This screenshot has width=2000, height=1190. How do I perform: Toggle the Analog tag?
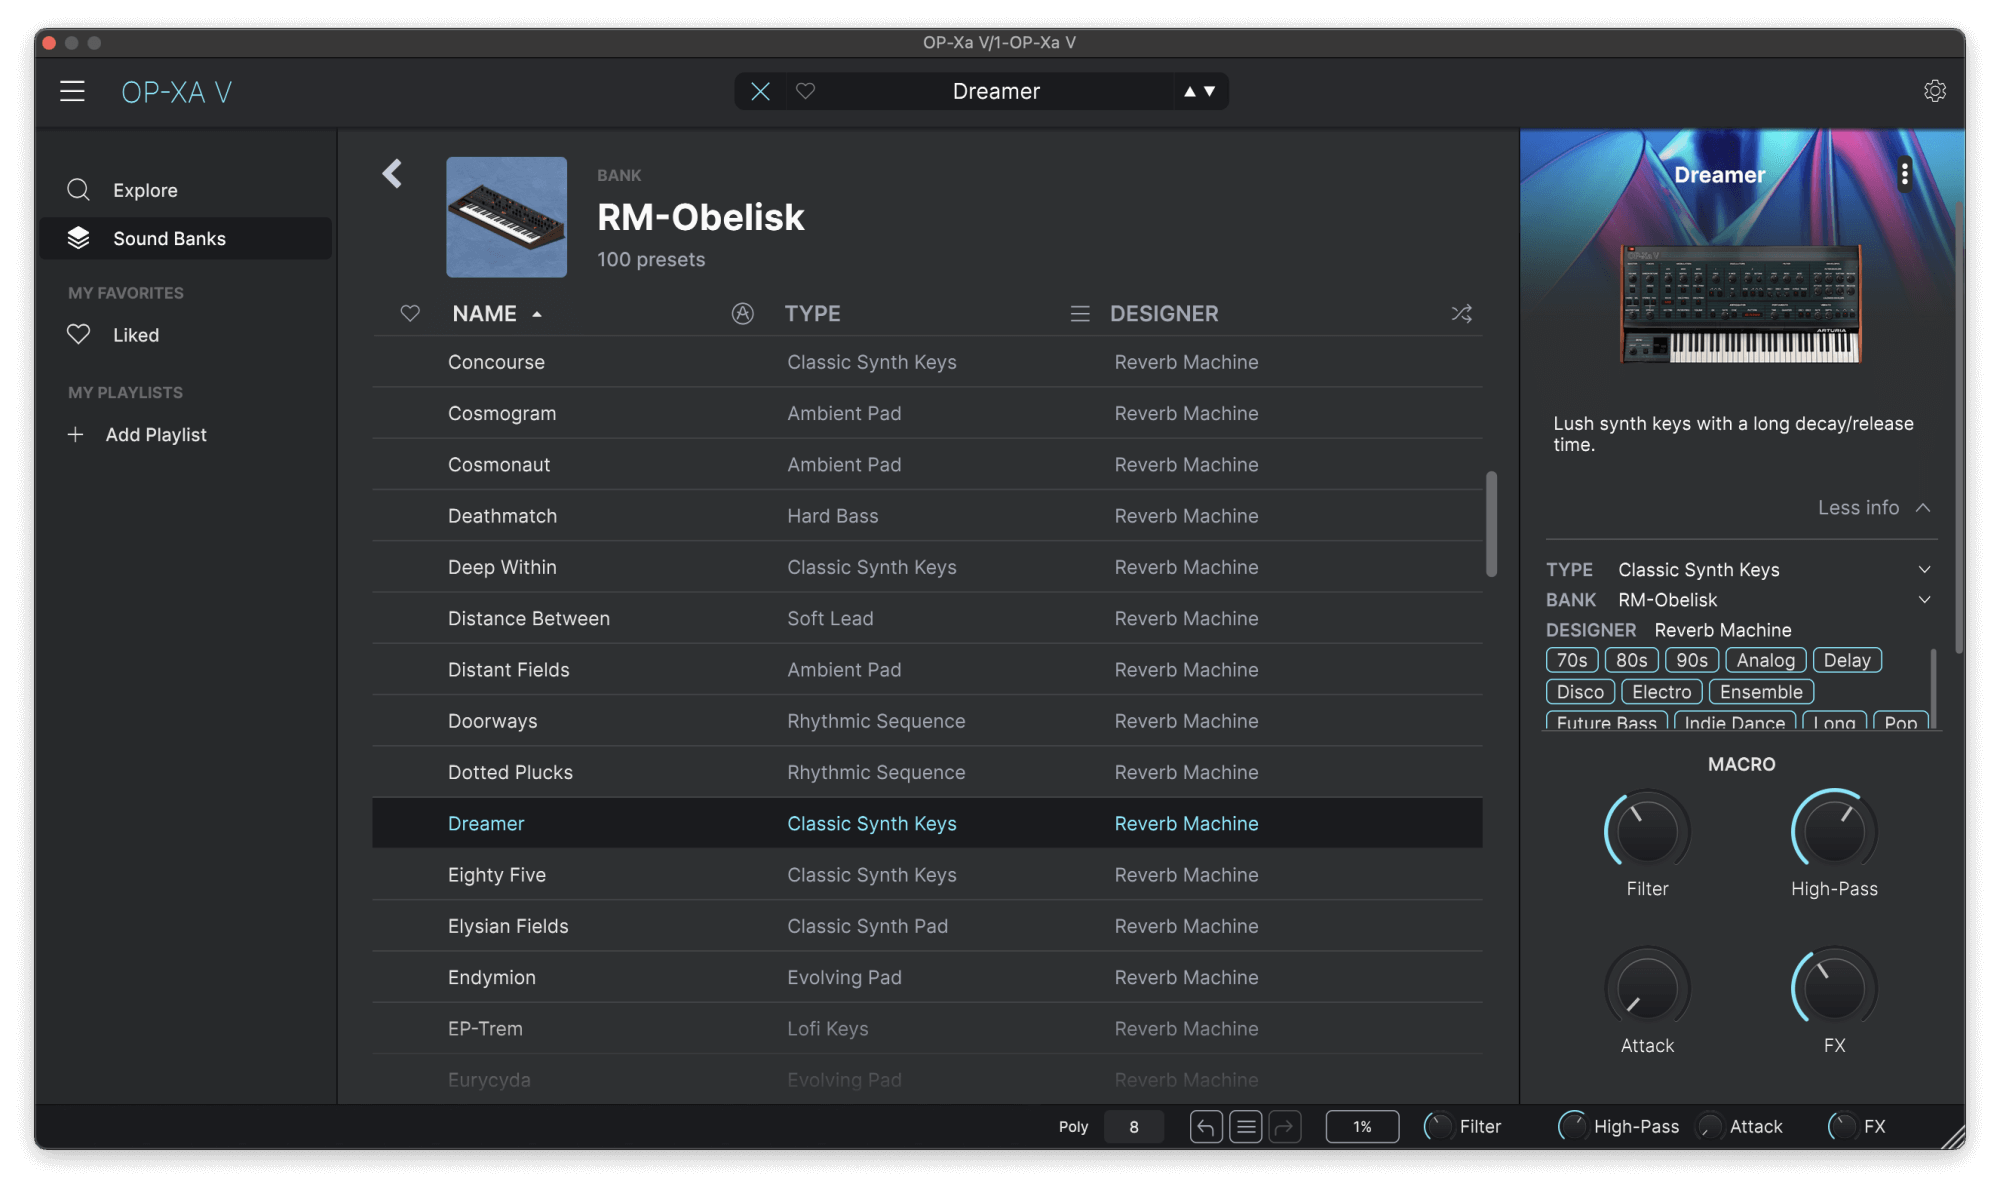pyautogui.click(x=1765, y=660)
